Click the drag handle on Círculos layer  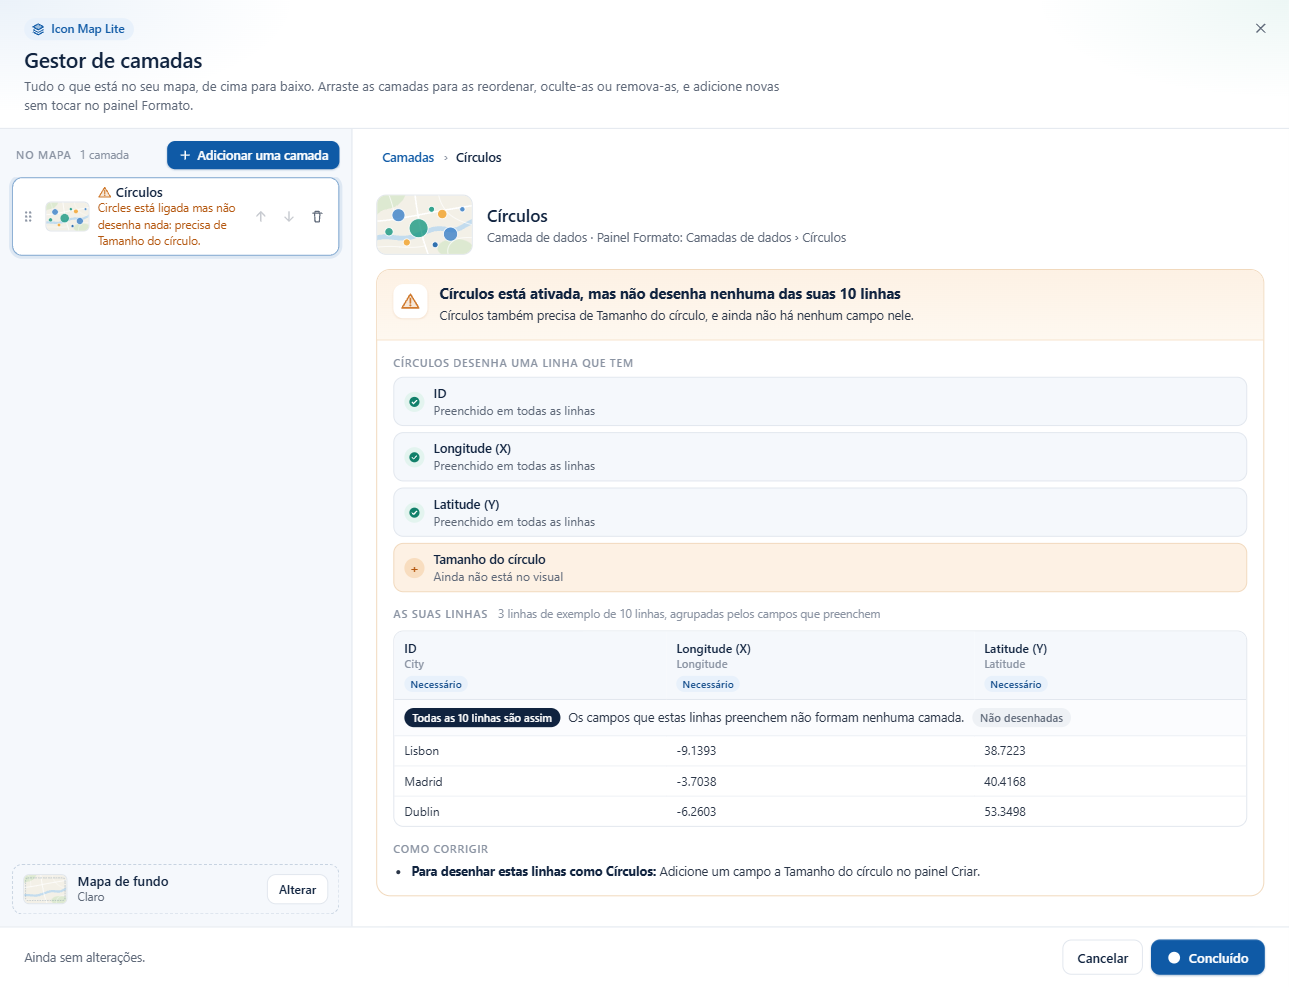click(28, 216)
